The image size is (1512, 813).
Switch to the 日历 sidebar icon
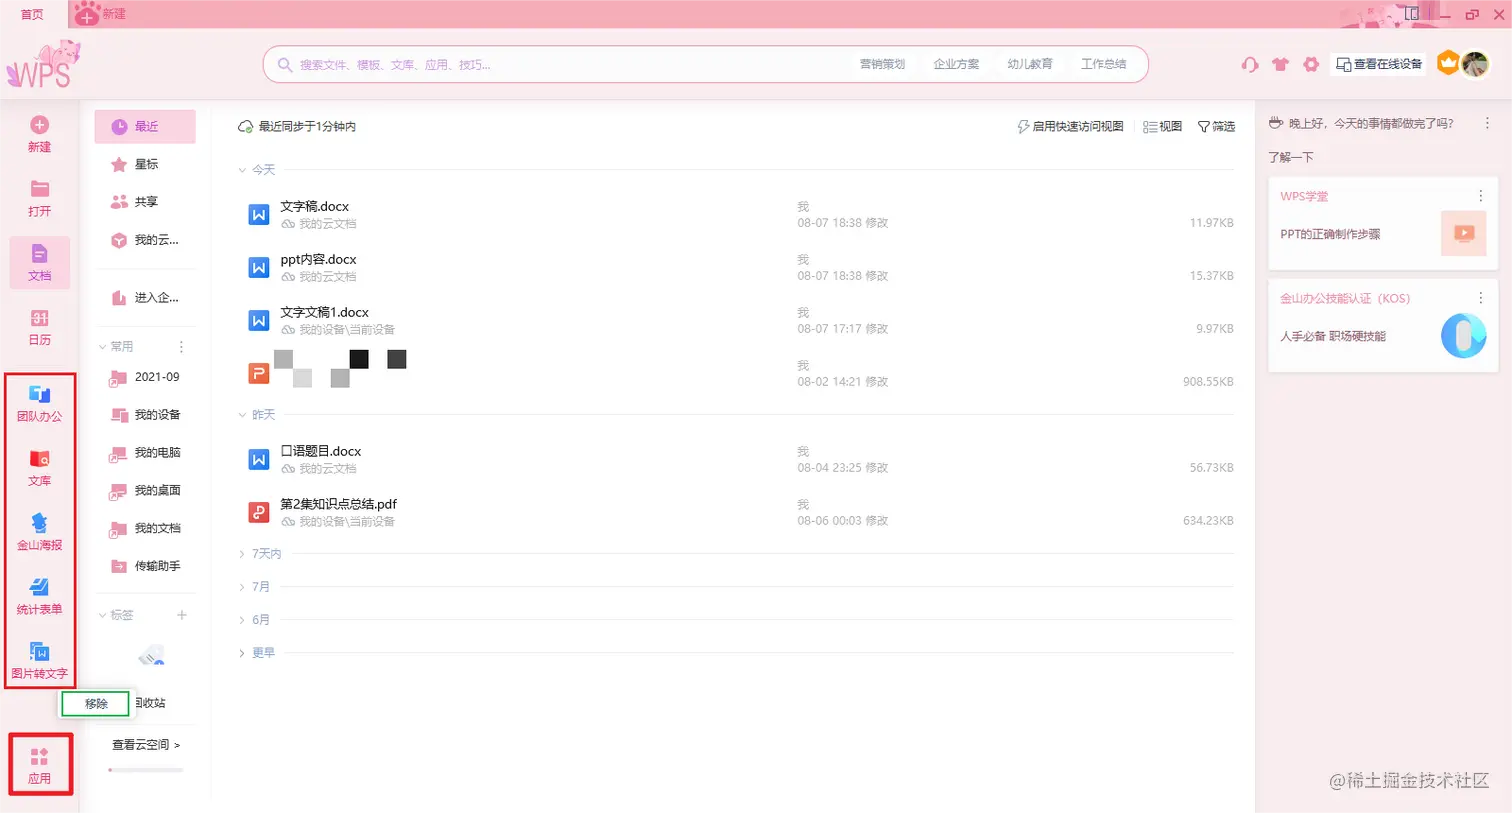(x=40, y=326)
